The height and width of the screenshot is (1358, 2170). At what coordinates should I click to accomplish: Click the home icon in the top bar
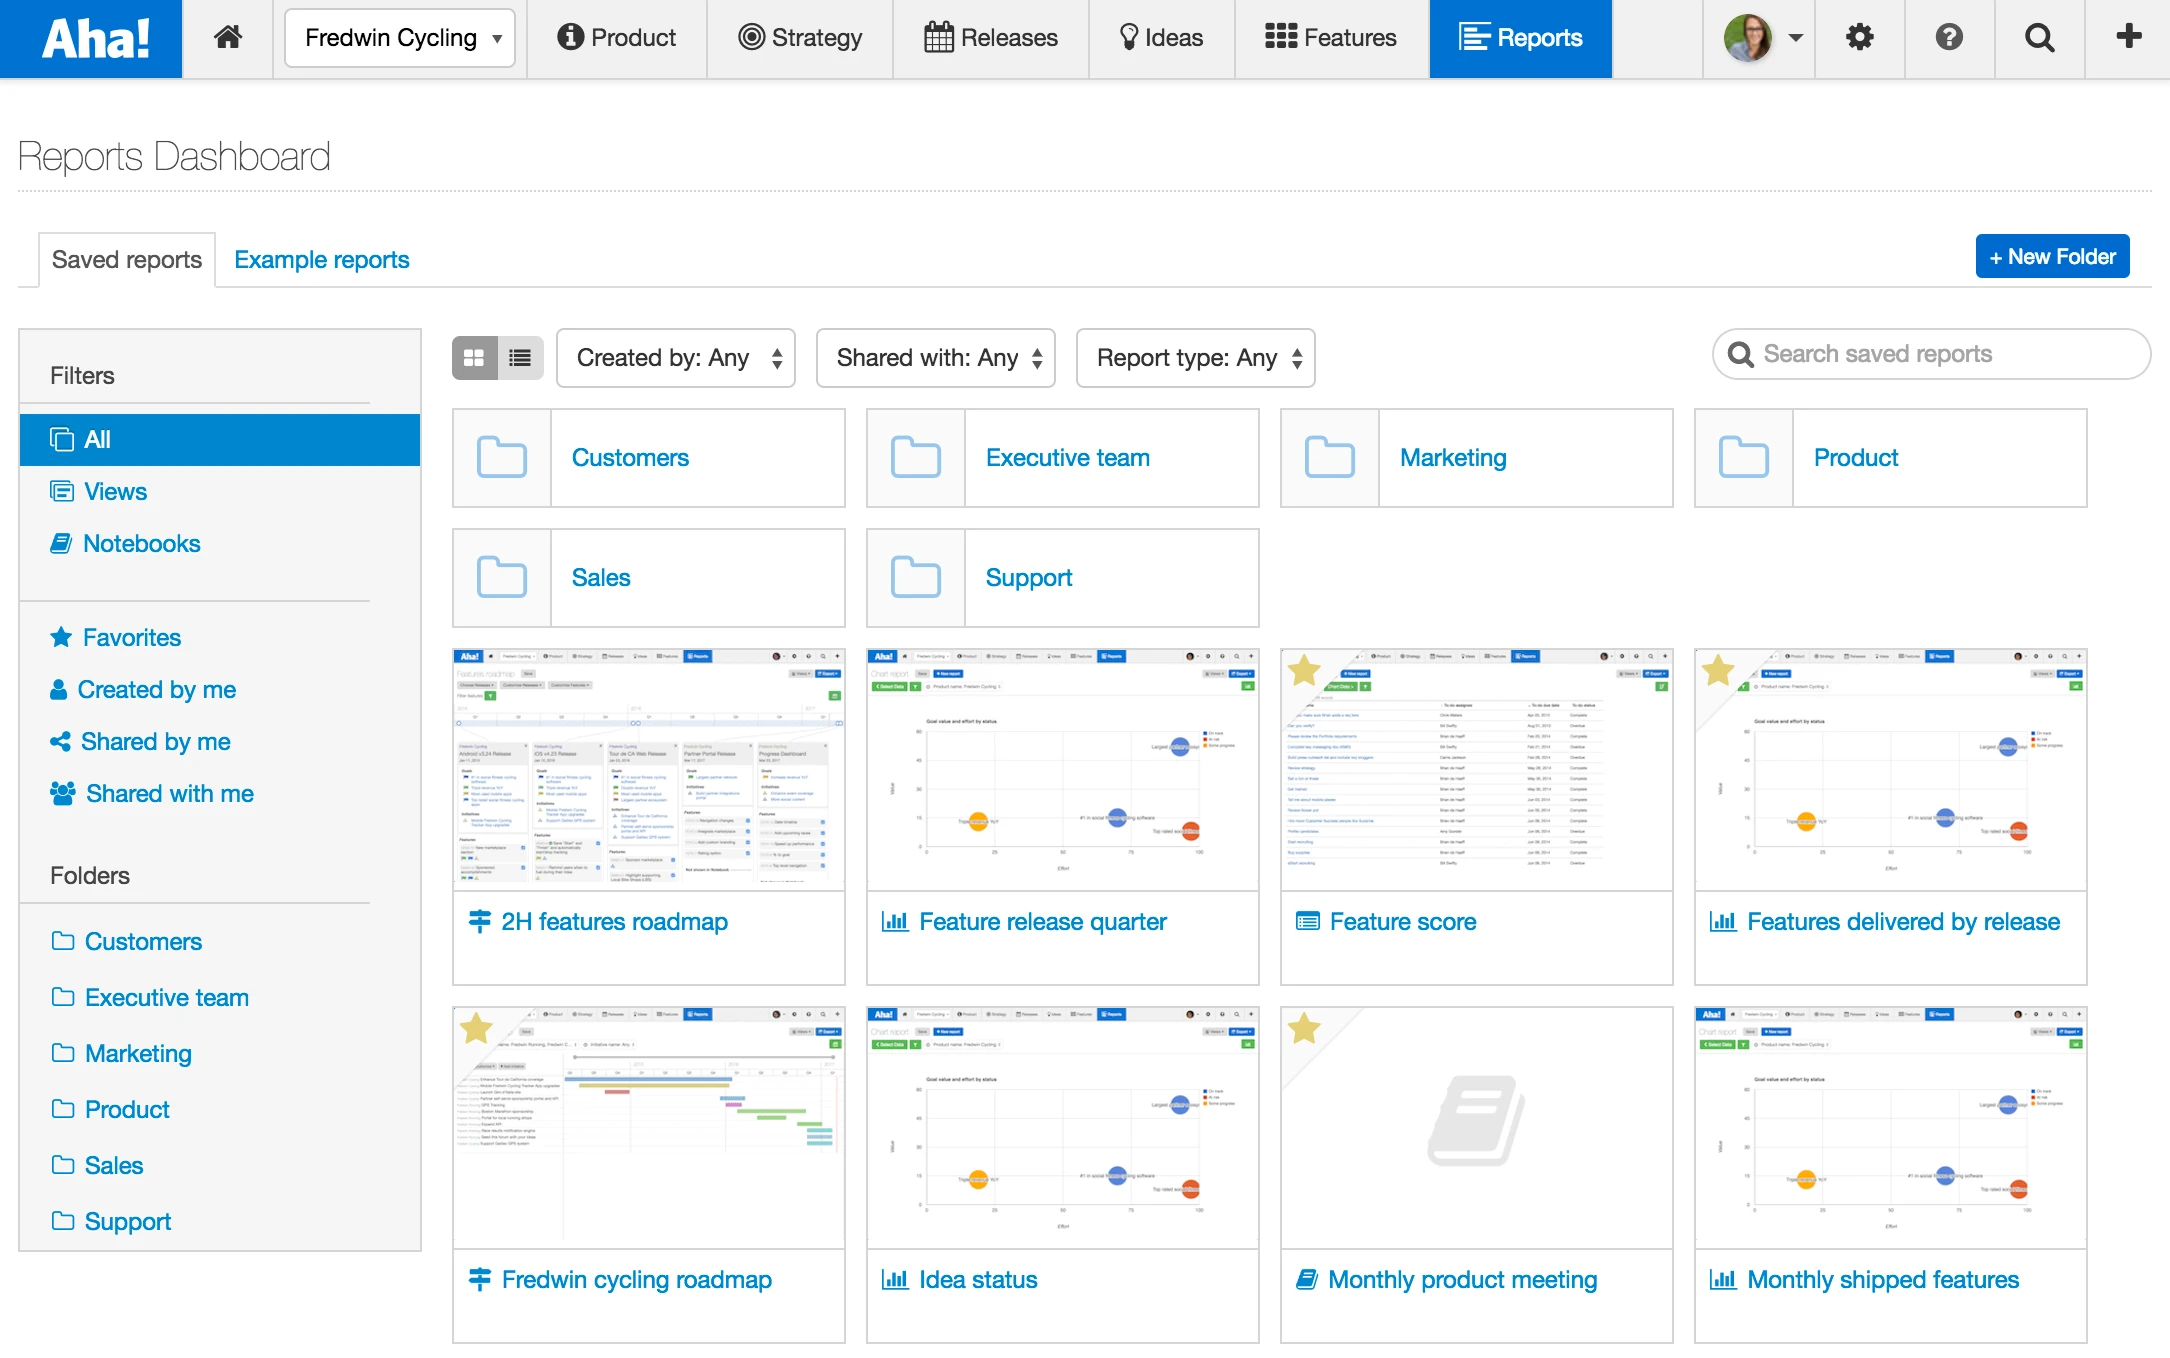228,38
